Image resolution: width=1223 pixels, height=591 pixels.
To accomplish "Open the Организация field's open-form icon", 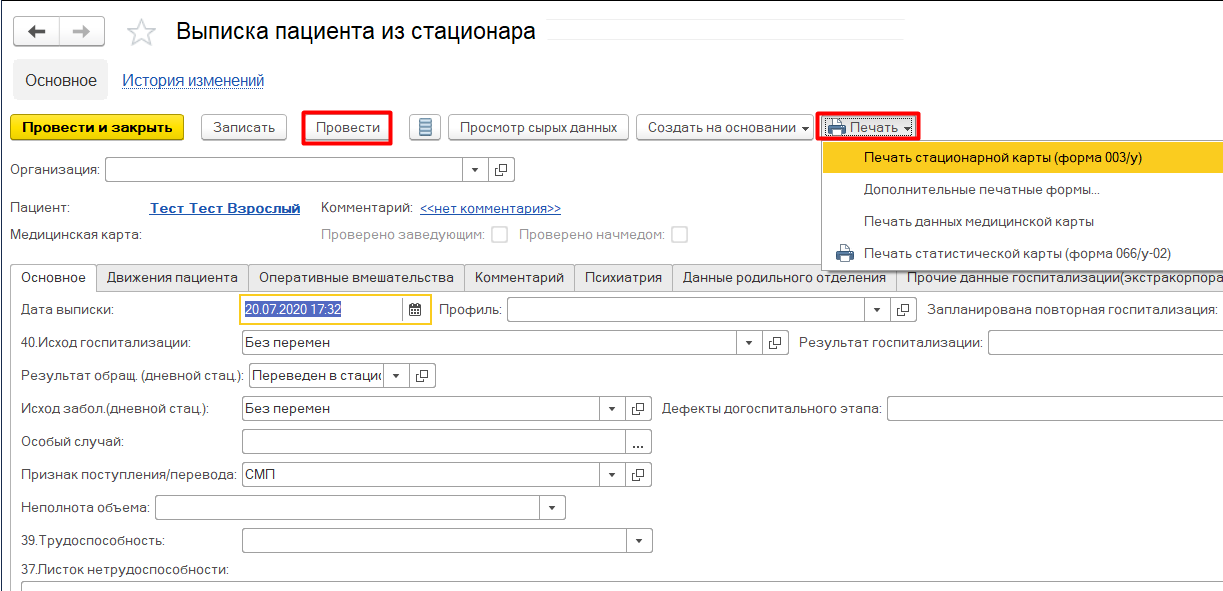I will tap(501, 170).
